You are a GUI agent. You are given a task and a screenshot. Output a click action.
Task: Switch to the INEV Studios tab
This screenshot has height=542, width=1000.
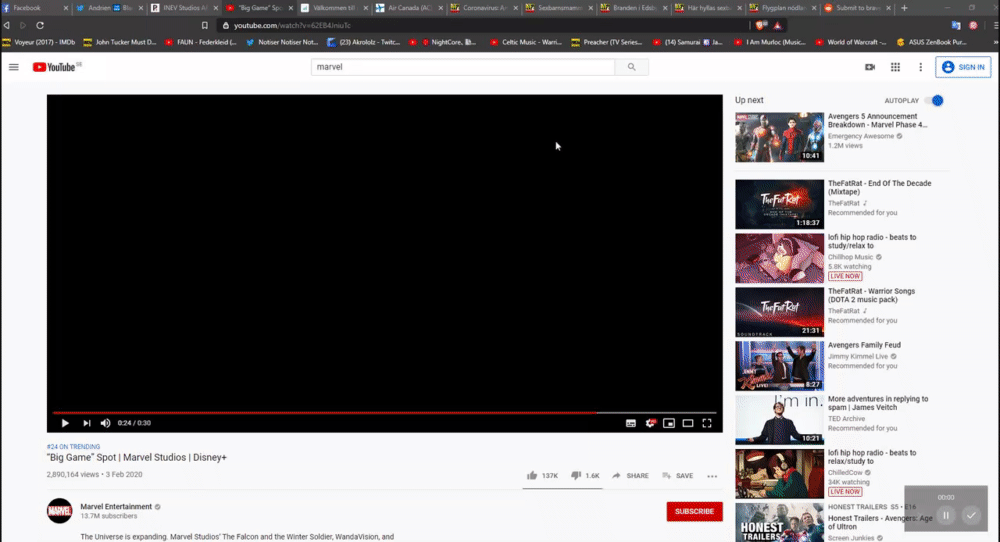click(184, 8)
